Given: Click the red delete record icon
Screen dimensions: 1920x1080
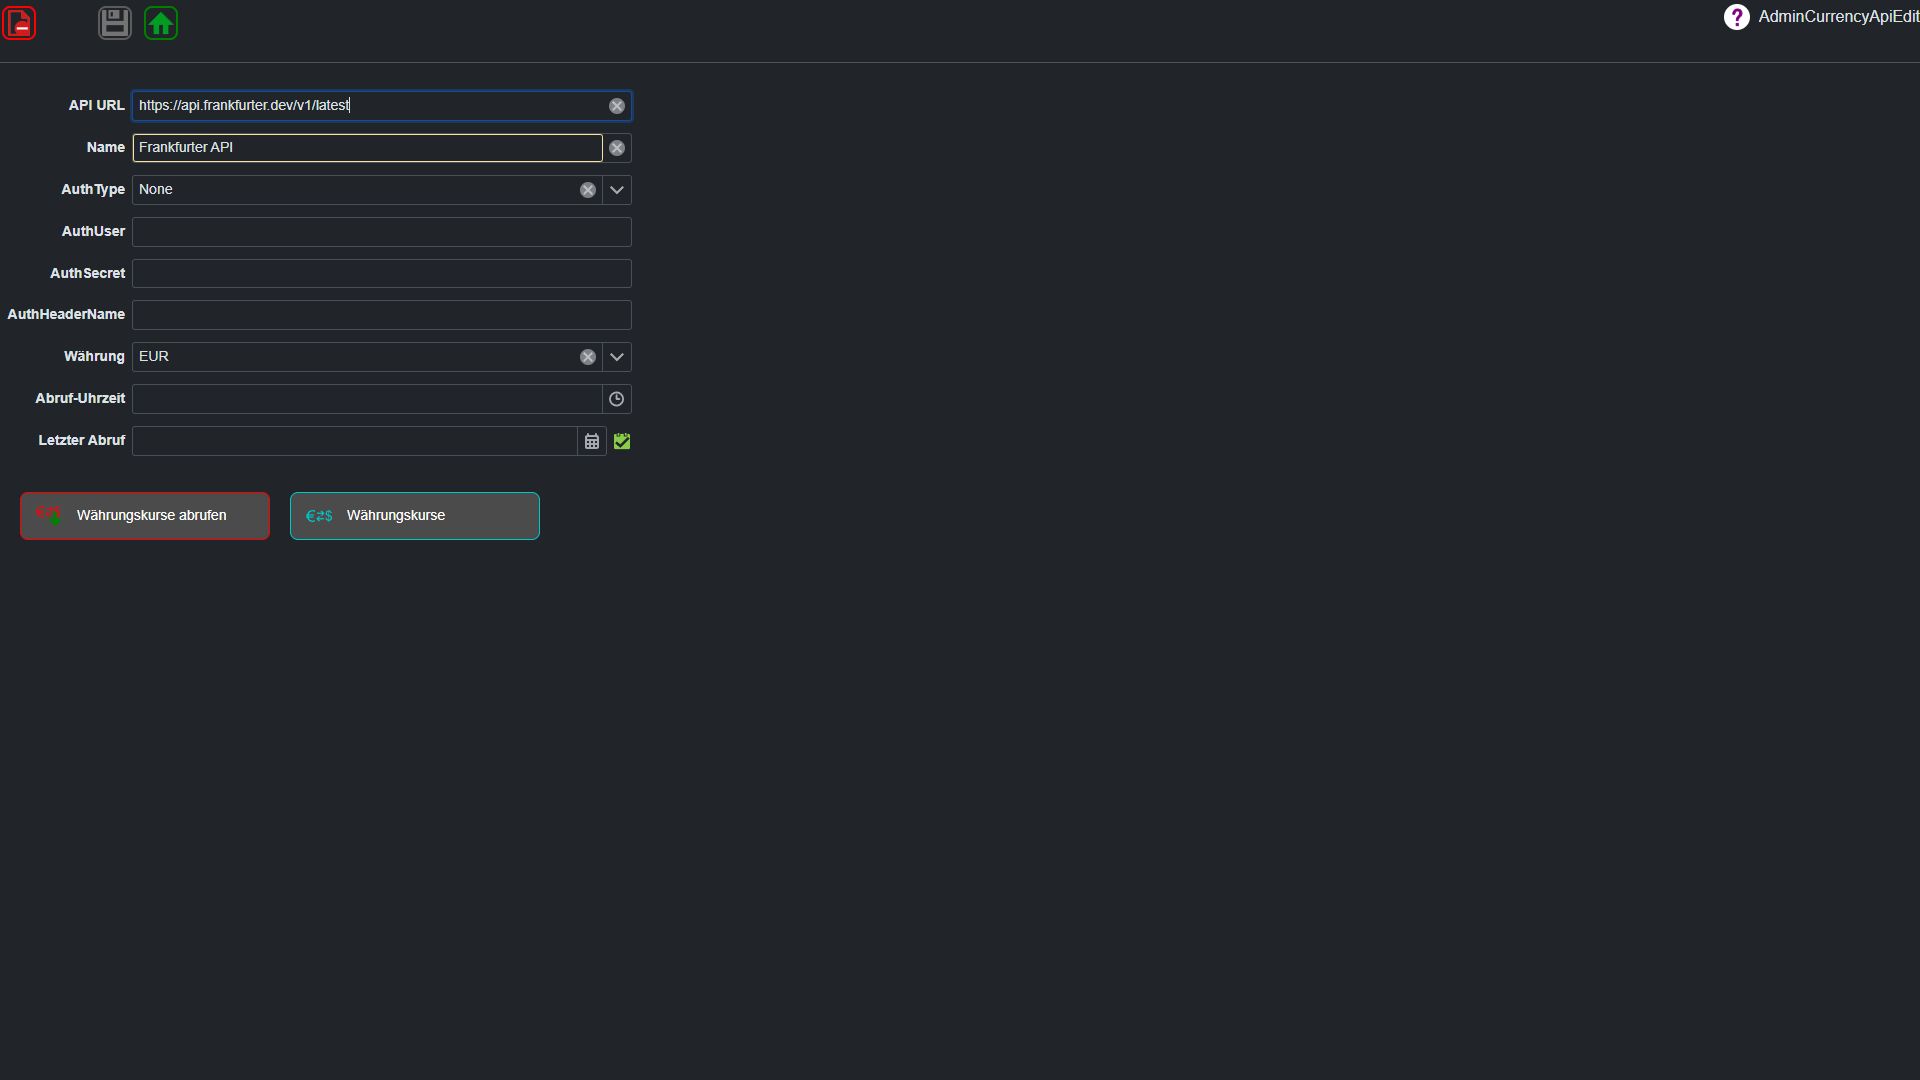Looking at the screenshot, I should click(19, 23).
